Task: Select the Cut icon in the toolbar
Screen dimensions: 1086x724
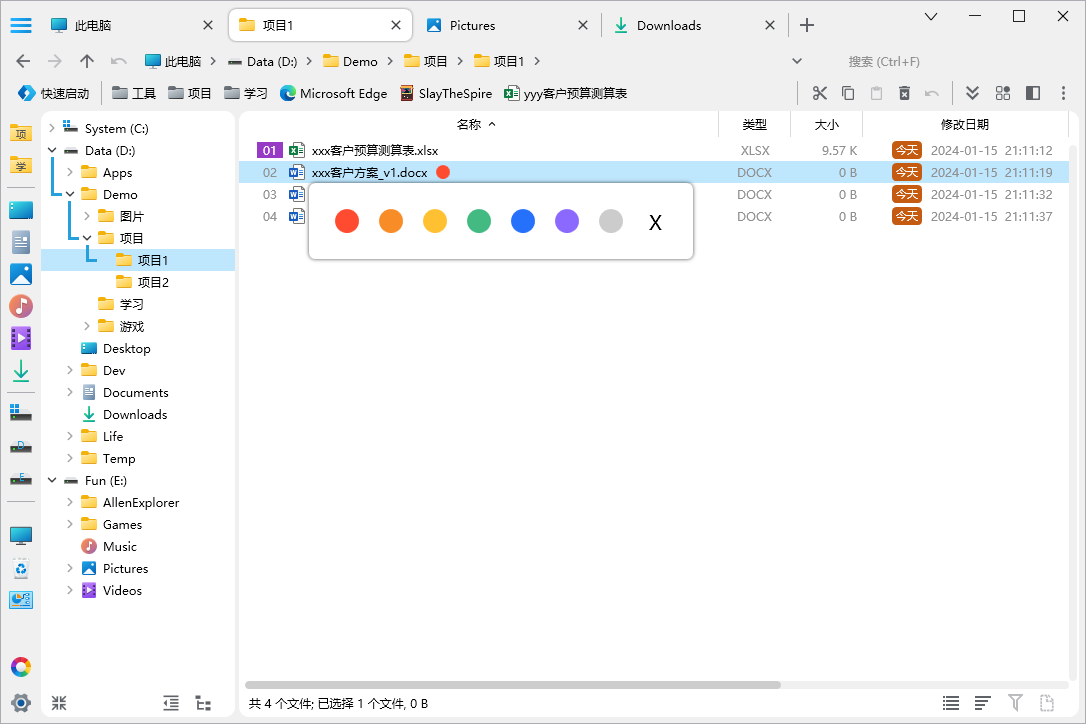Action: 819,92
